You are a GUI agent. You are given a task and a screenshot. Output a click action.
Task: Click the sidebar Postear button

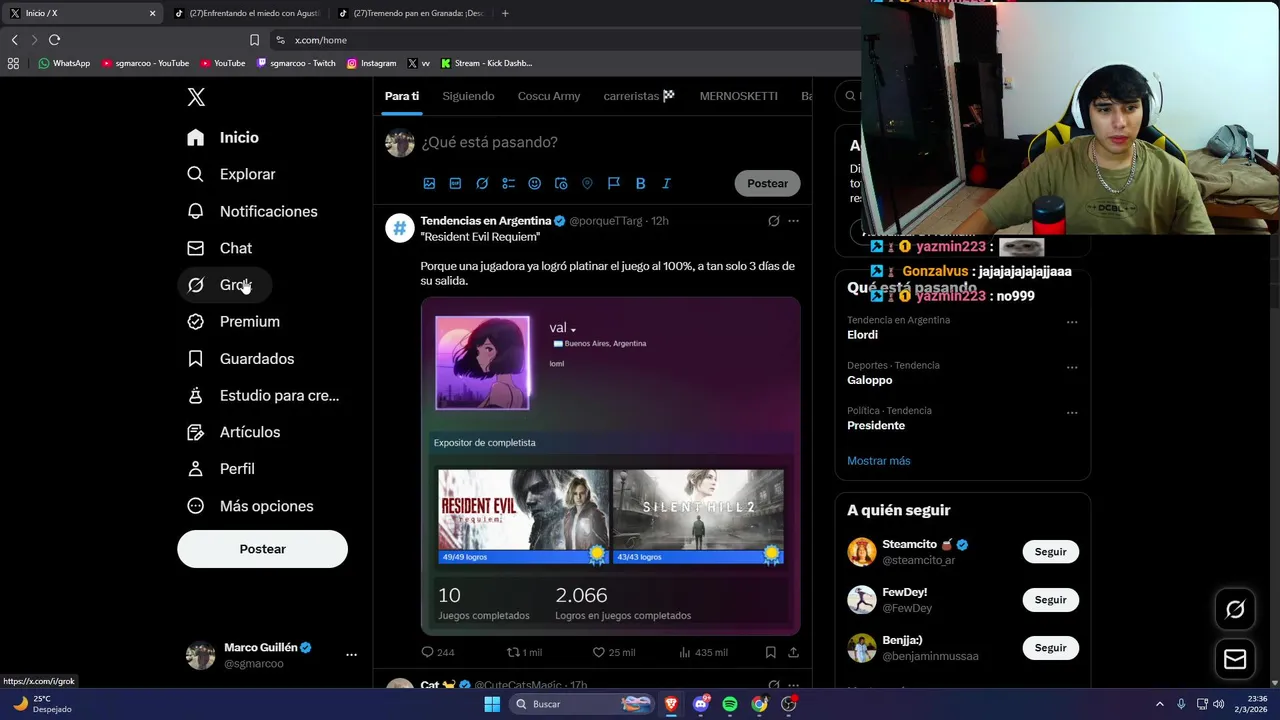[x=262, y=549]
